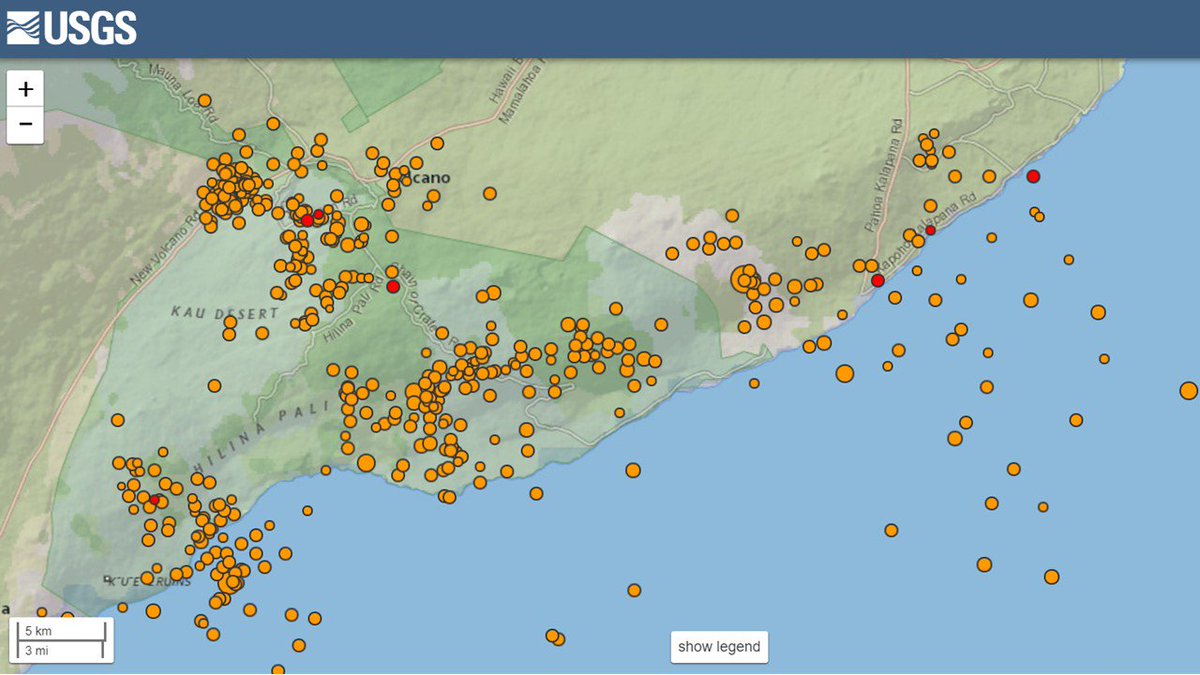The width and height of the screenshot is (1200, 675).
Task: Zoom out using the minus button
Action: pos(24,125)
